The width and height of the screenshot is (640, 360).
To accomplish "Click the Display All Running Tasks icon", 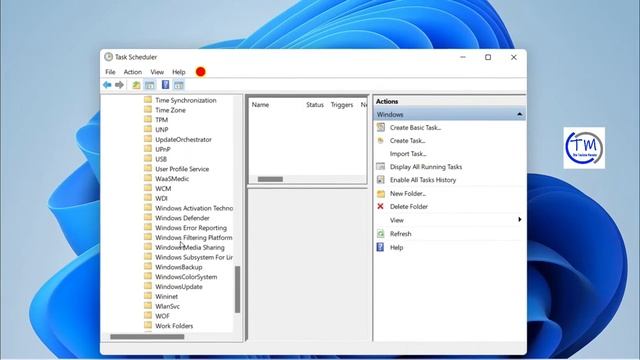I will pyautogui.click(x=380, y=167).
